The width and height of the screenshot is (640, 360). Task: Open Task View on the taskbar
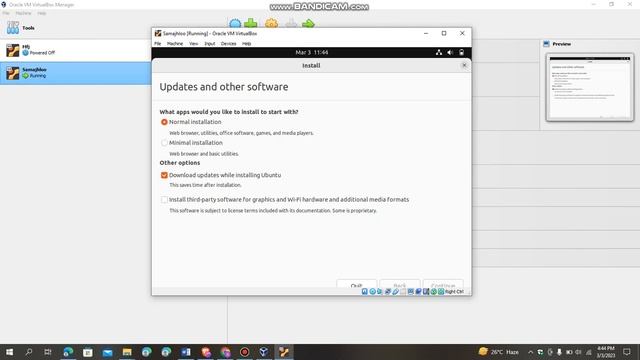pos(48,352)
